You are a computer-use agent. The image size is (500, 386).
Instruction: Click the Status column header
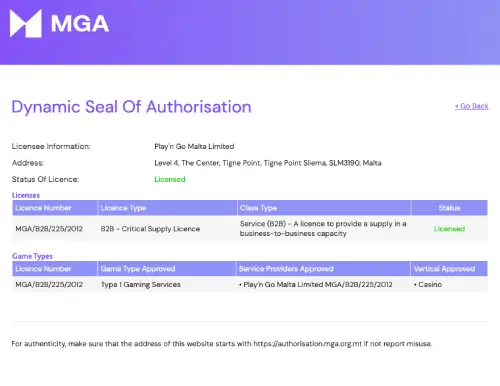(x=449, y=208)
